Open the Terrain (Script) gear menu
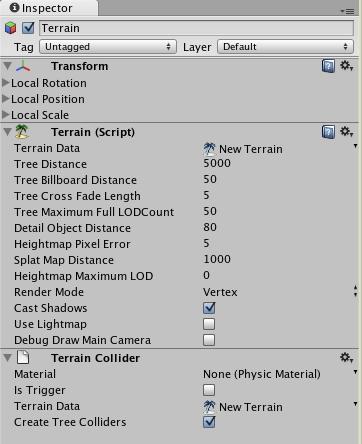362x444 pixels. point(346,131)
